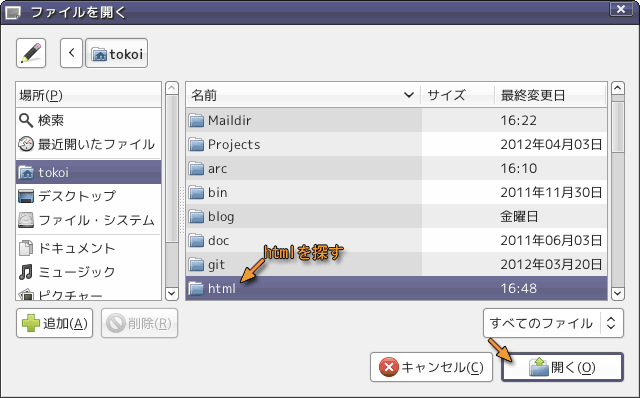Click the doc folder icon
Screen dimensions: 640x398
tap(196, 240)
